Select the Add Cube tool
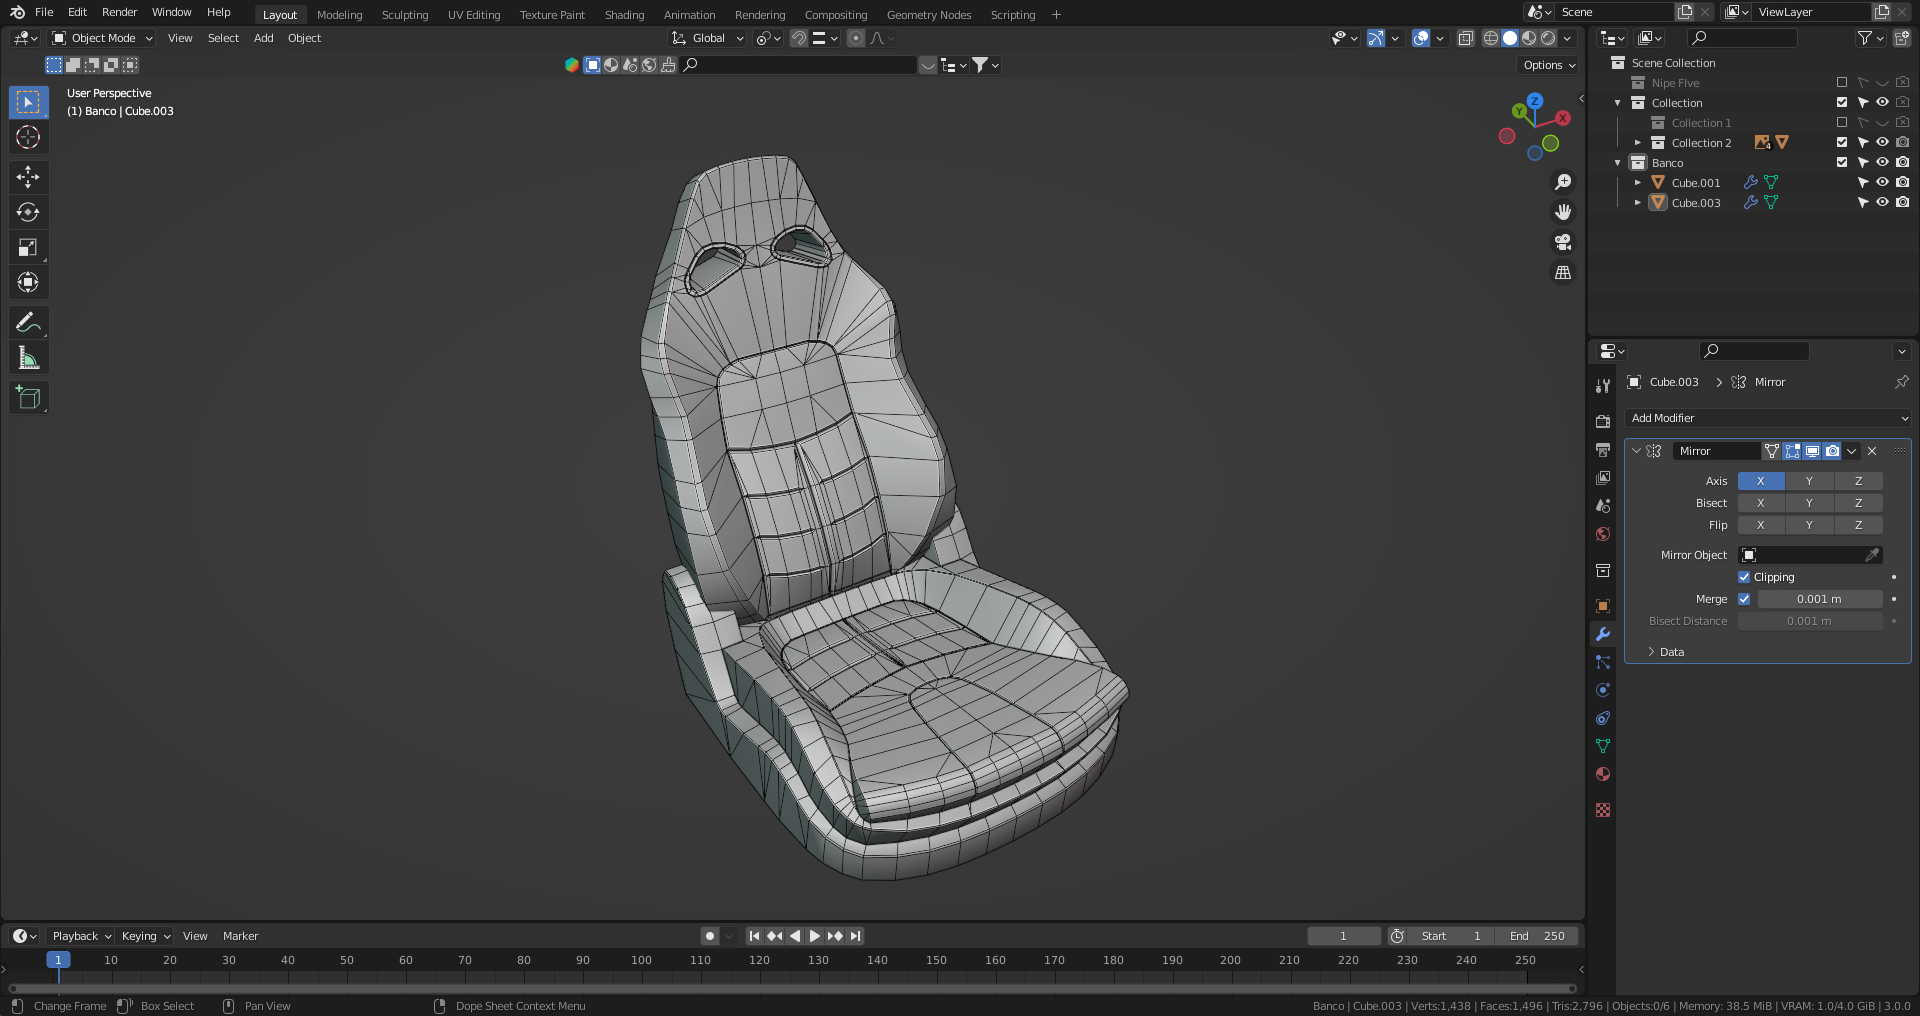1920x1016 pixels. 28,398
